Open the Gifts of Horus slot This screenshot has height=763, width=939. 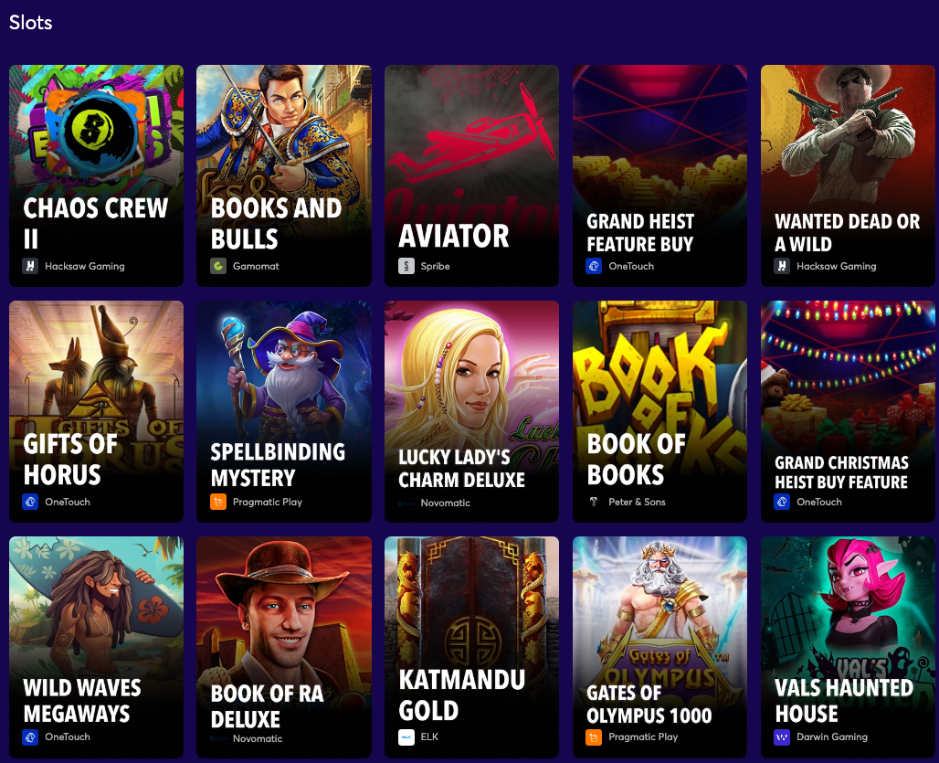[x=96, y=411]
